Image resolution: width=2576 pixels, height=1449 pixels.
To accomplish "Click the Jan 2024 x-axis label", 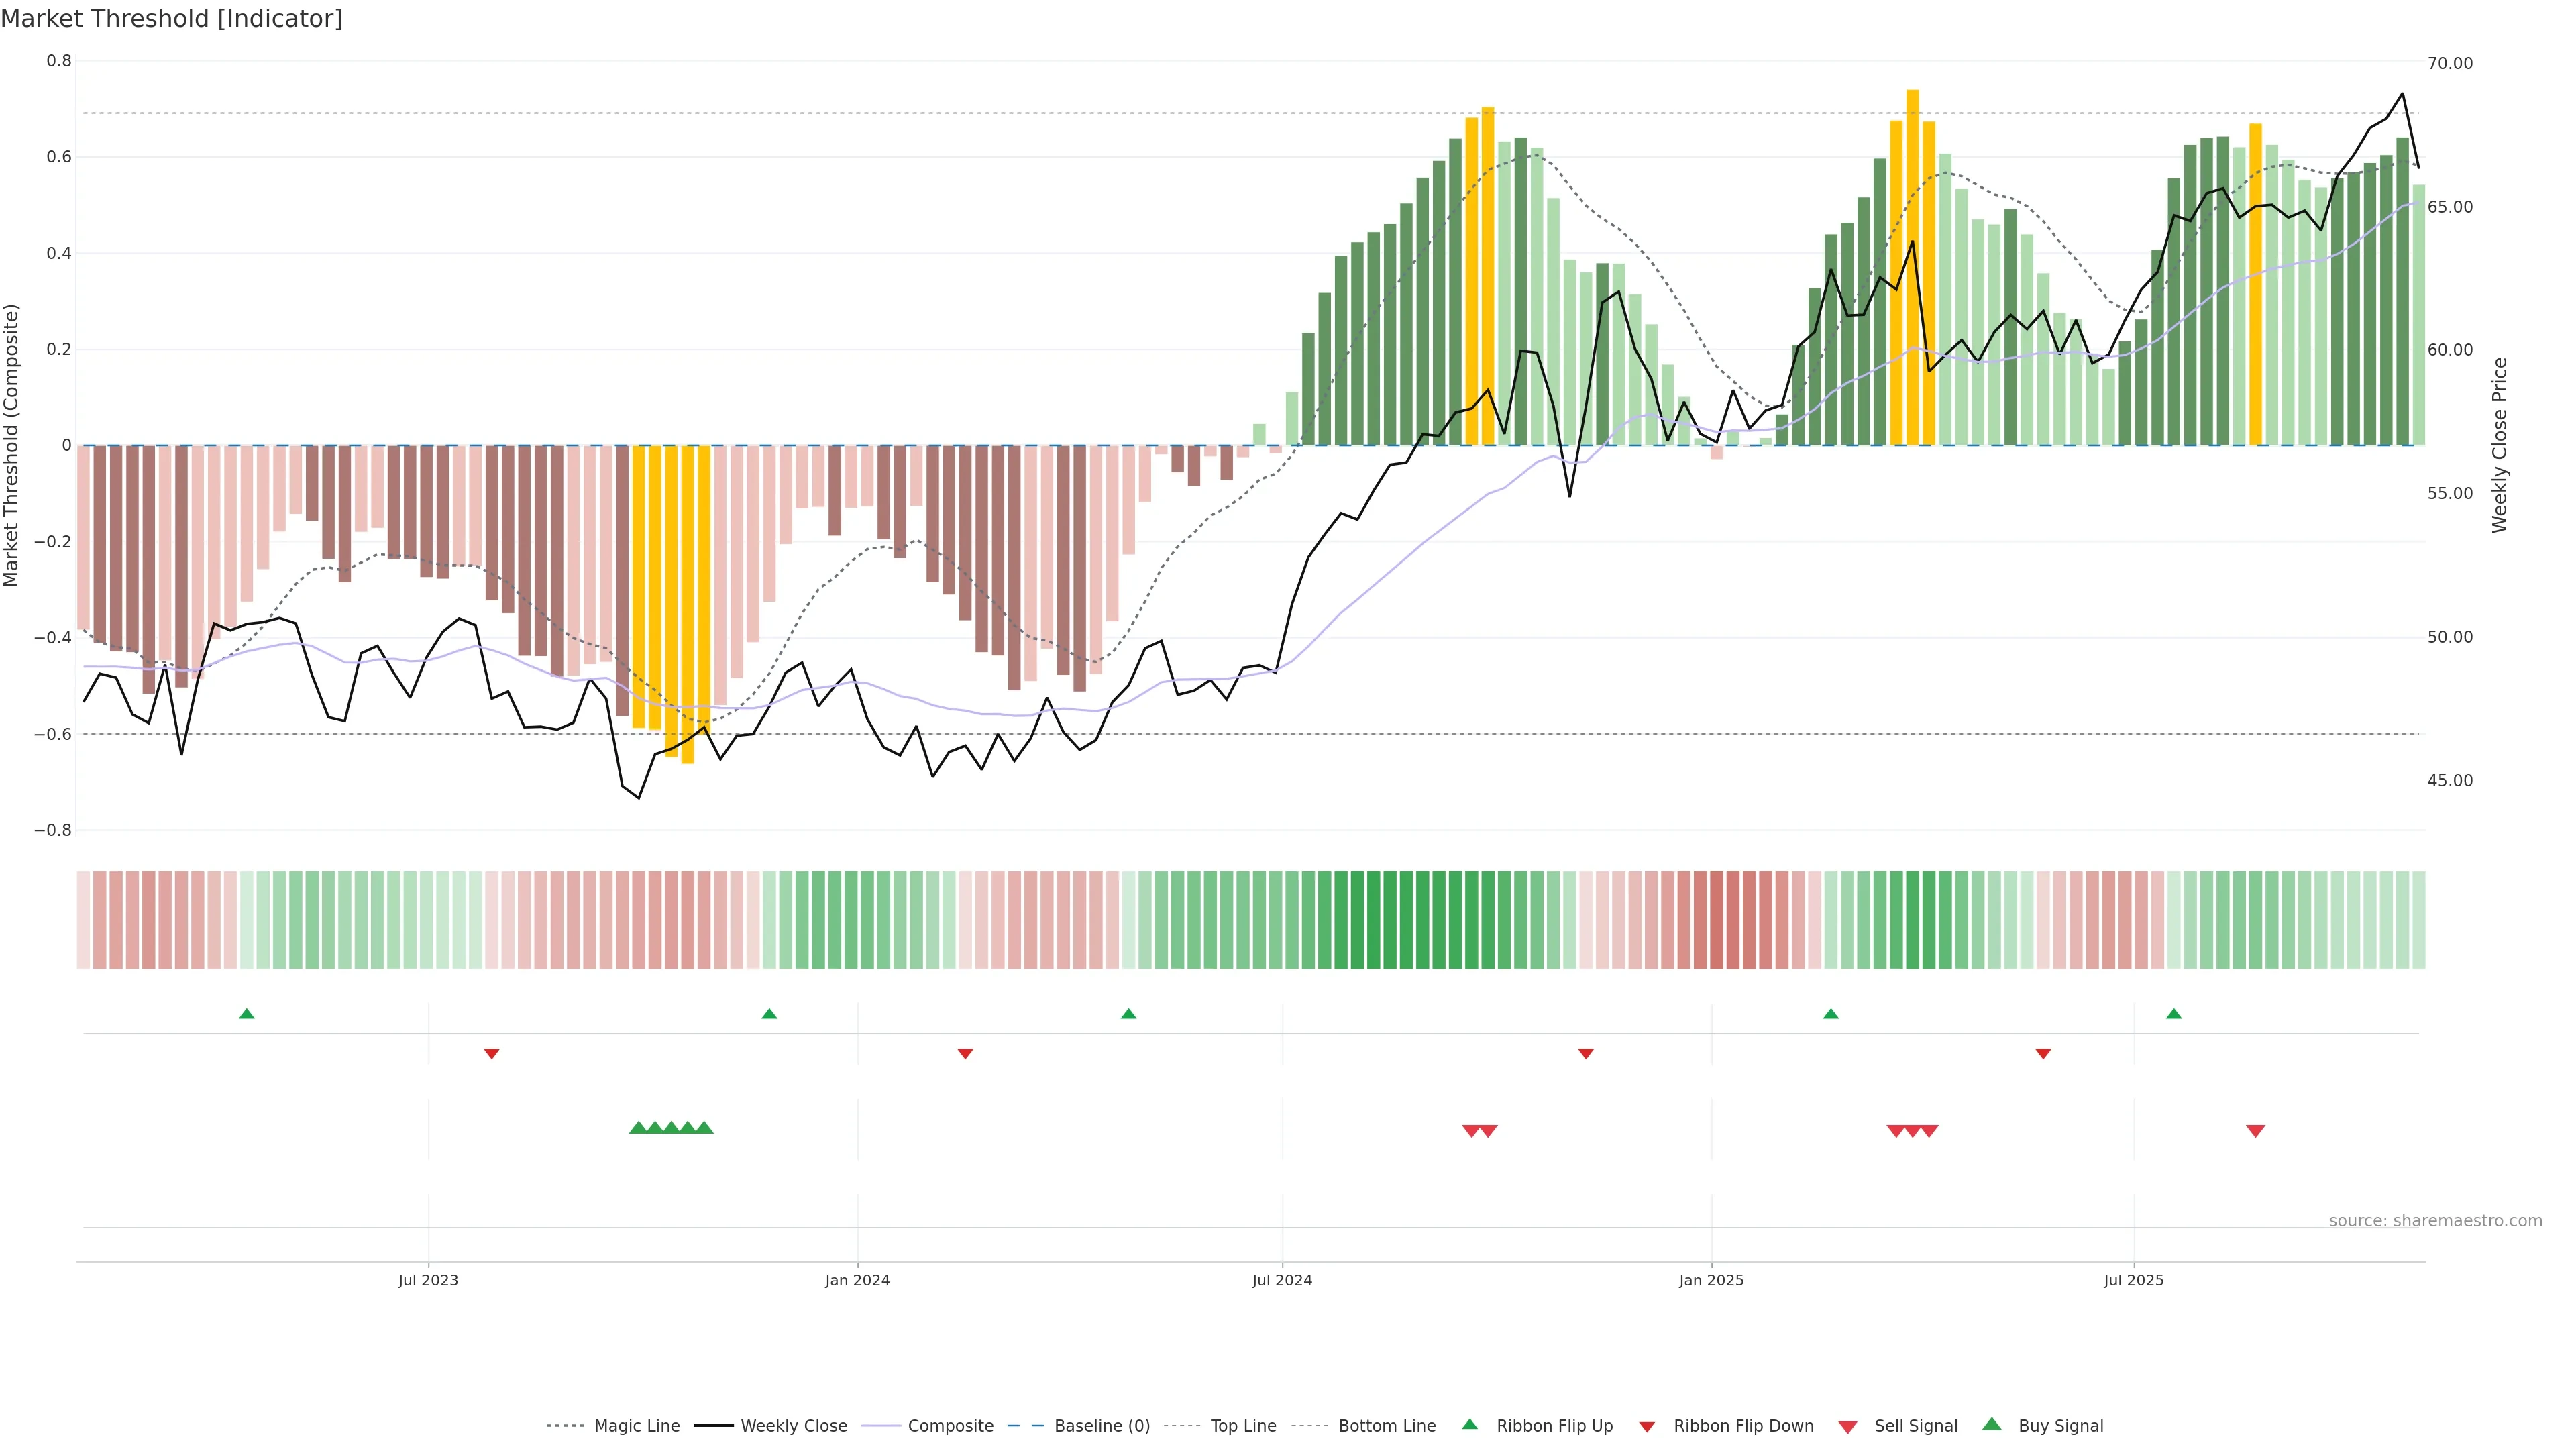I will click(x=857, y=1280).
